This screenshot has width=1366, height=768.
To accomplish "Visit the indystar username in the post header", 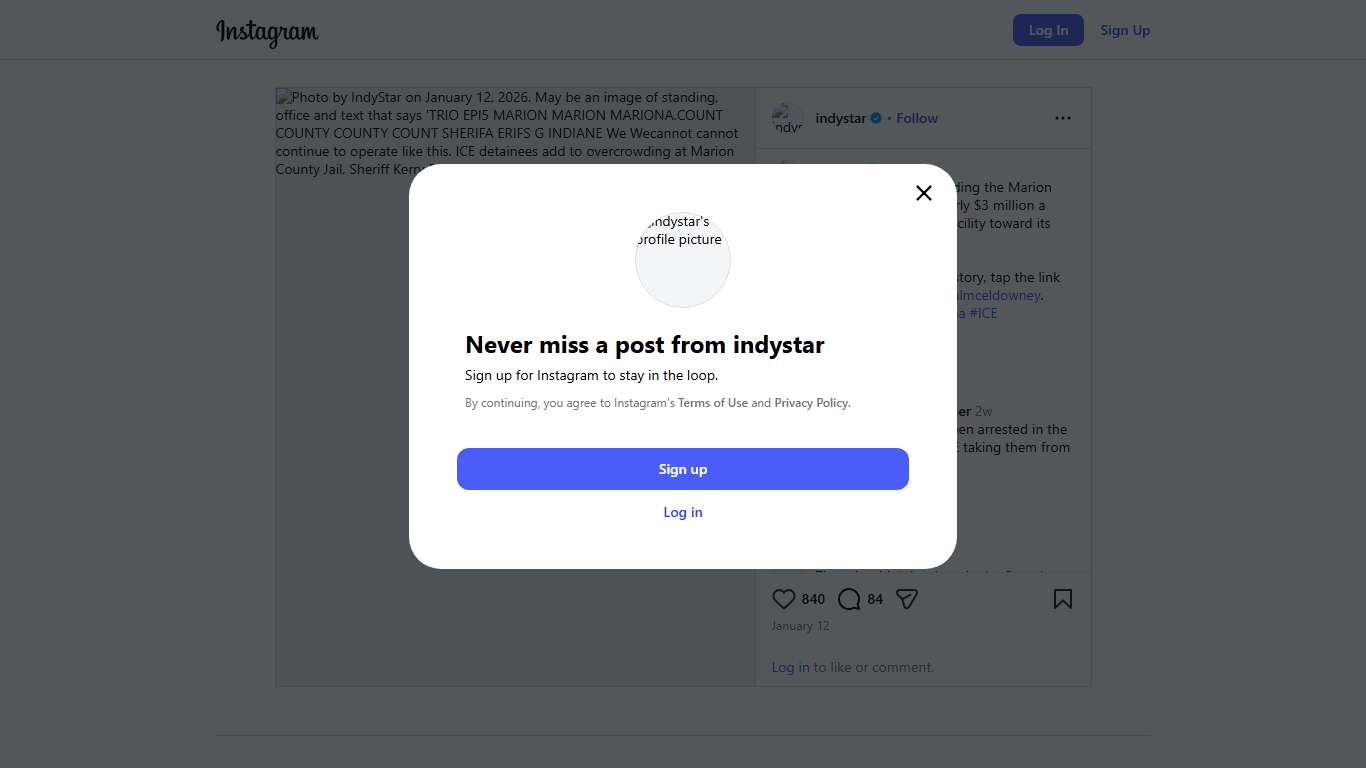I will click(x=840, y=118).
